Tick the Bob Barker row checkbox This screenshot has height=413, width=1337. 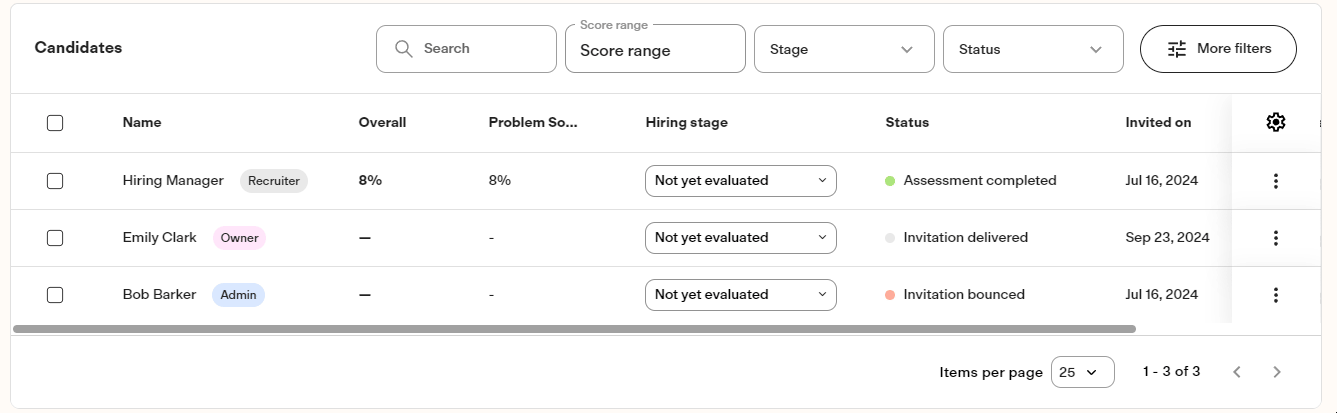point(55,295)
